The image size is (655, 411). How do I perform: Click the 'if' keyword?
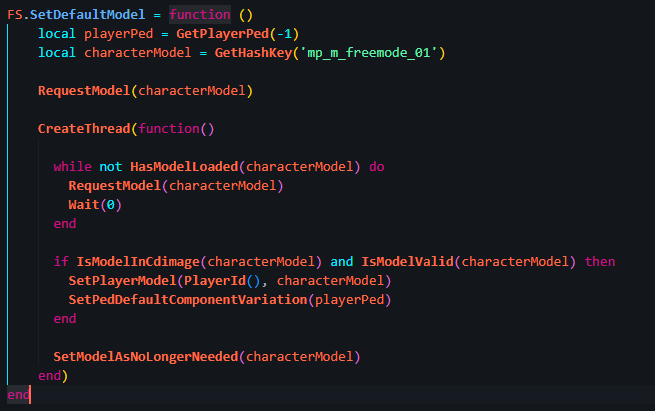click(x=61, y=261)
